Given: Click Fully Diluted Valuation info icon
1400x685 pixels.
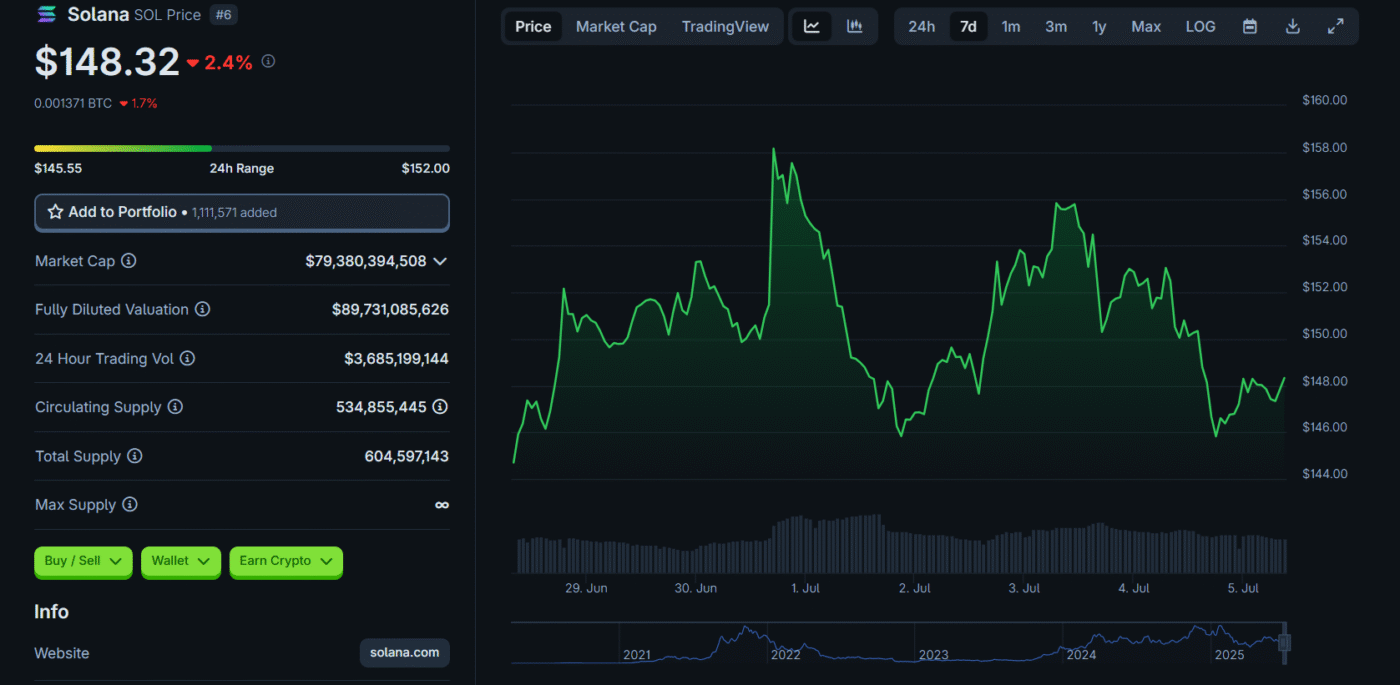Looking at the screenshot, I should 203,310.
